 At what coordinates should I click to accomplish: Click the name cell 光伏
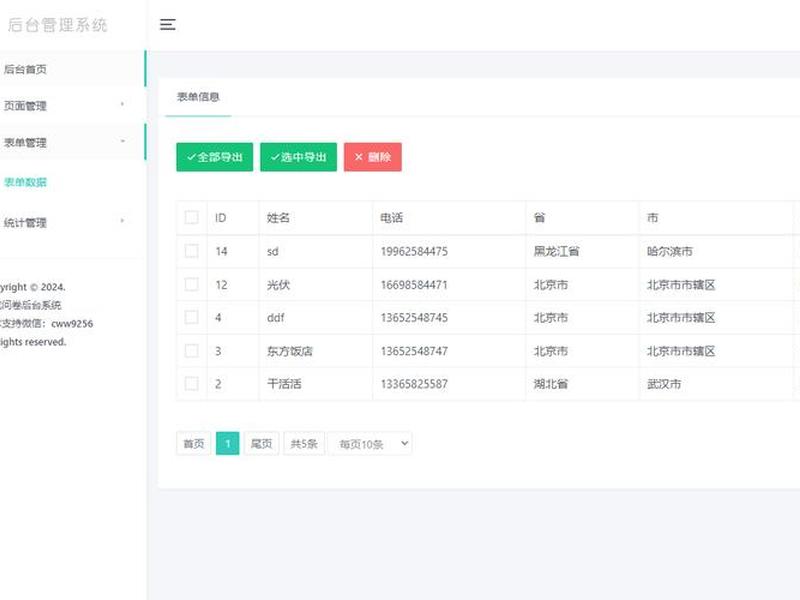(x=278, y=285)
